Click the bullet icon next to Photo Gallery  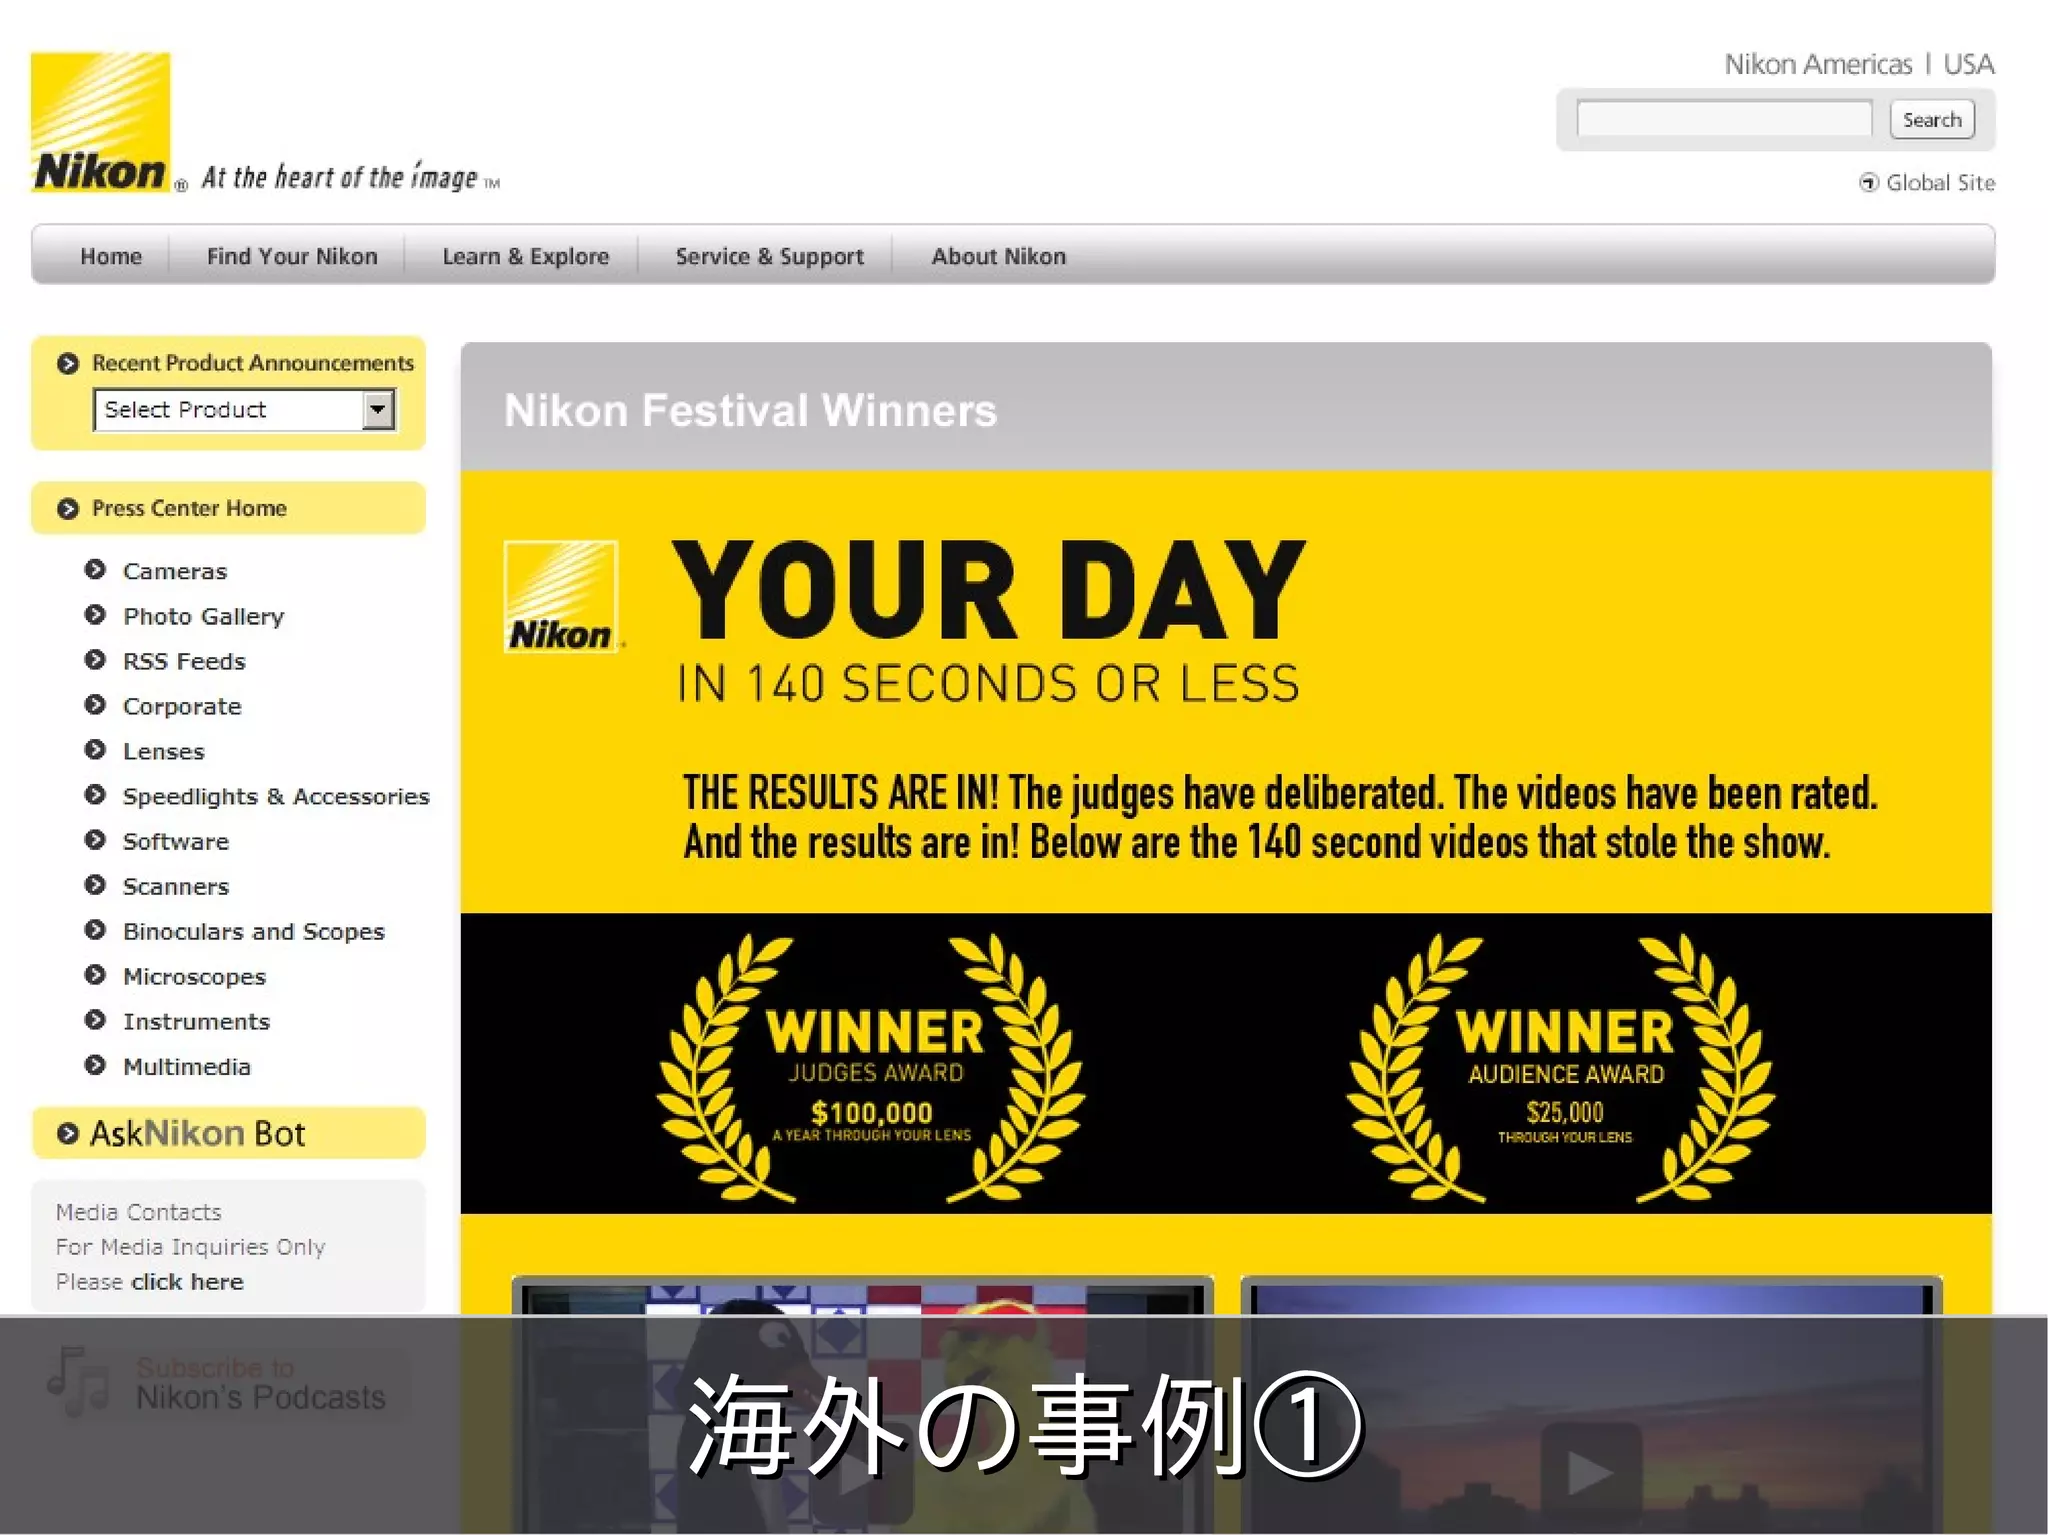tap(95, 615)
